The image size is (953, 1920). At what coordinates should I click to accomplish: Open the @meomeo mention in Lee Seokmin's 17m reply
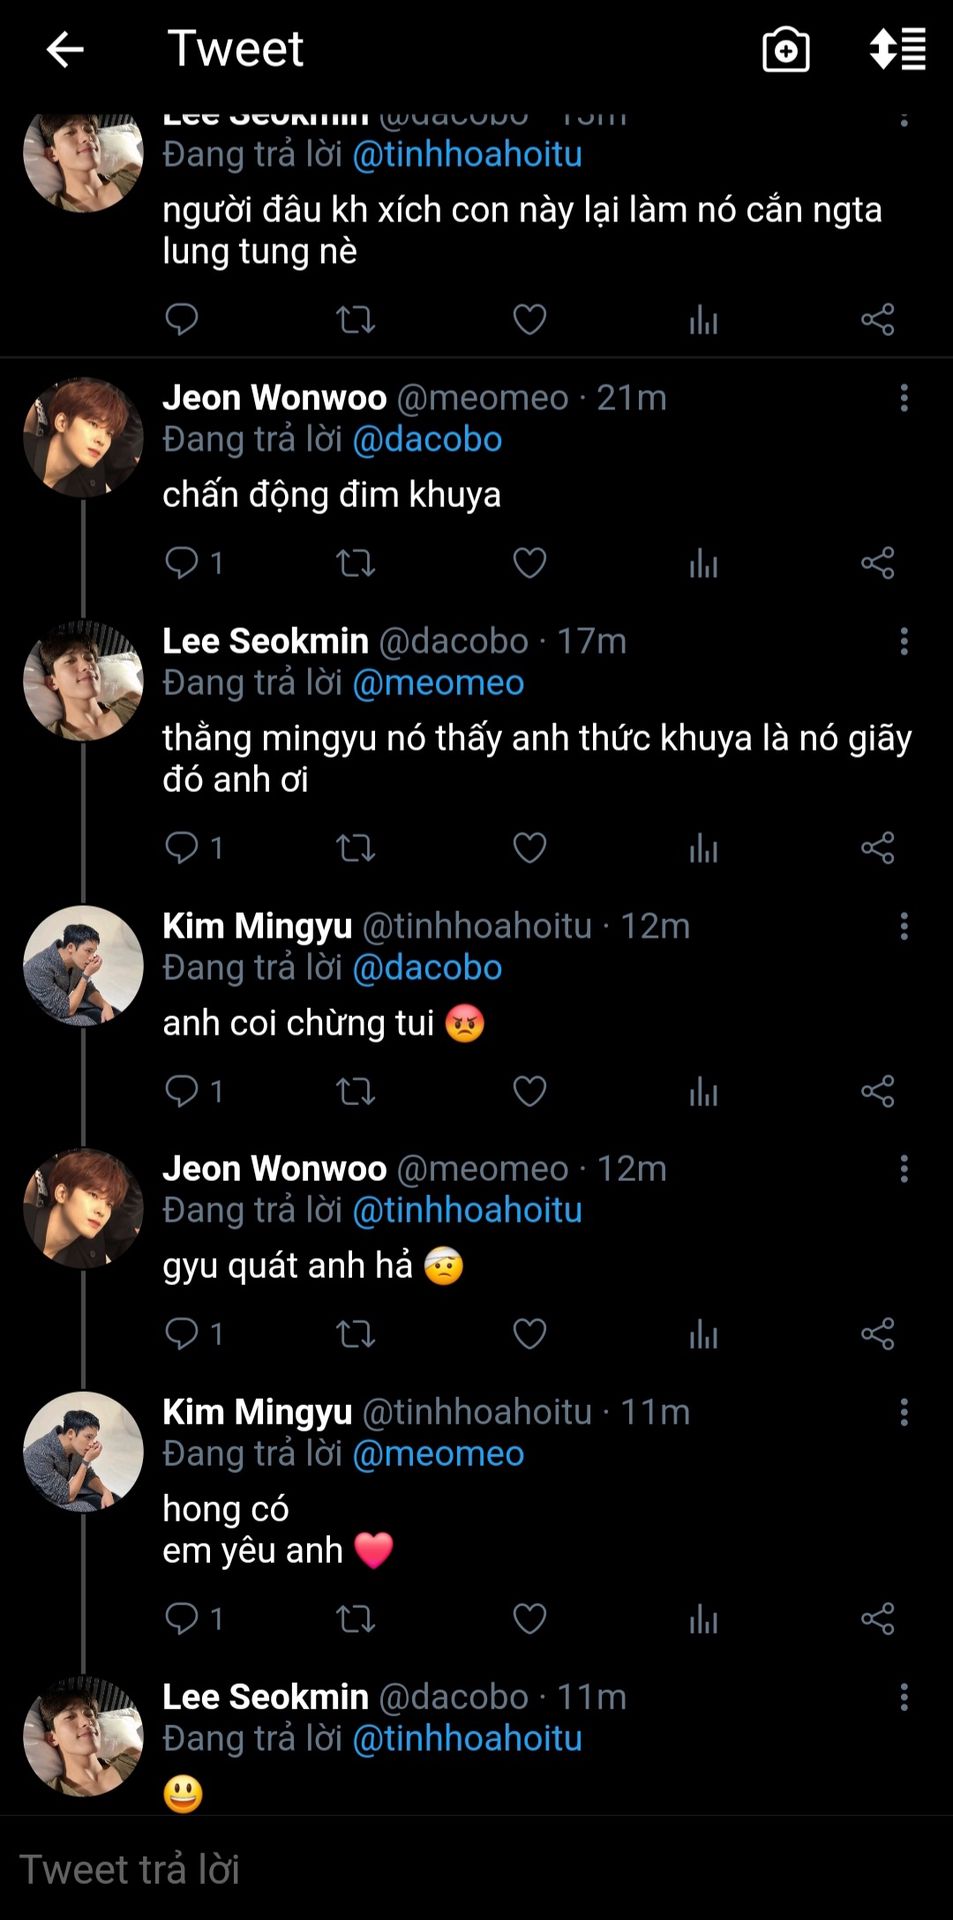[438, 682]
